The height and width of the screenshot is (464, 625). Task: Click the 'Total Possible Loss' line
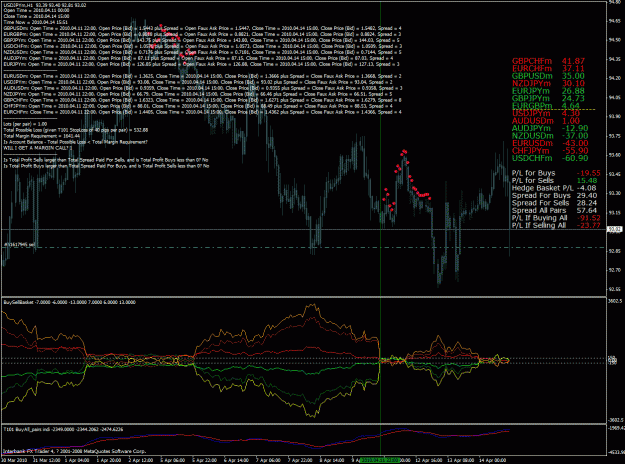[76, 130]
